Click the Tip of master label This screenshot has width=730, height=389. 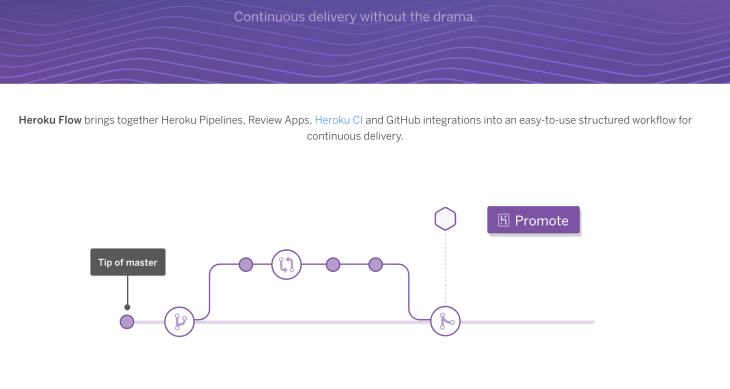(x=128, y=262)
